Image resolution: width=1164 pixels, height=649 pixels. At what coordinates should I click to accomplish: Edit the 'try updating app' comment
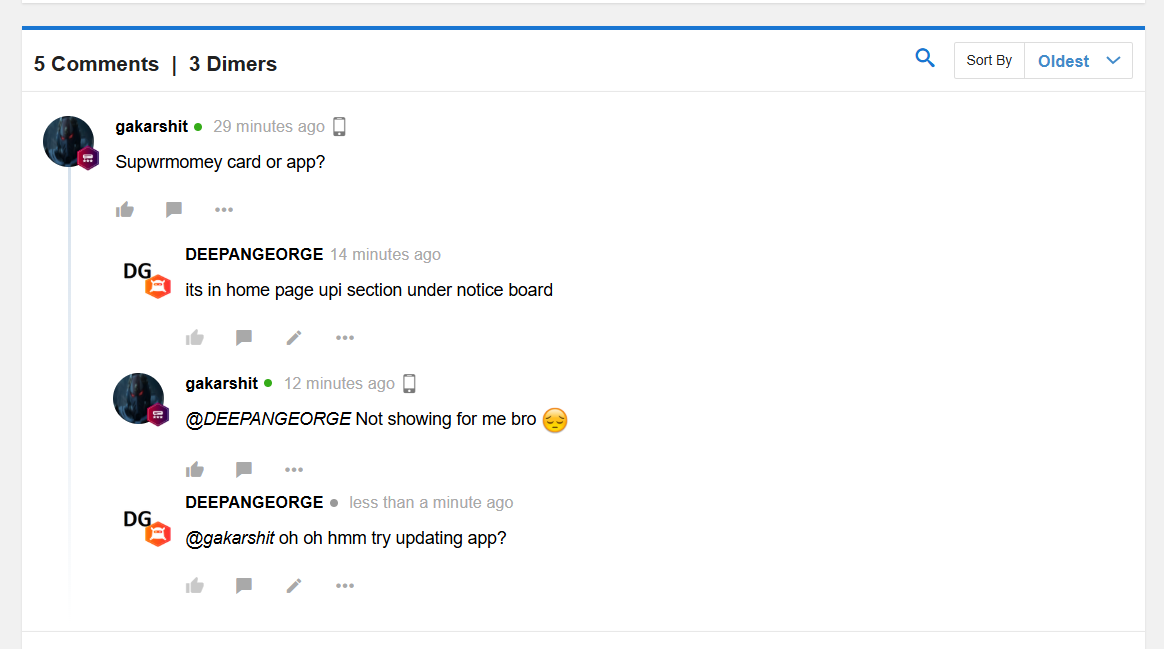click(294, 586)
